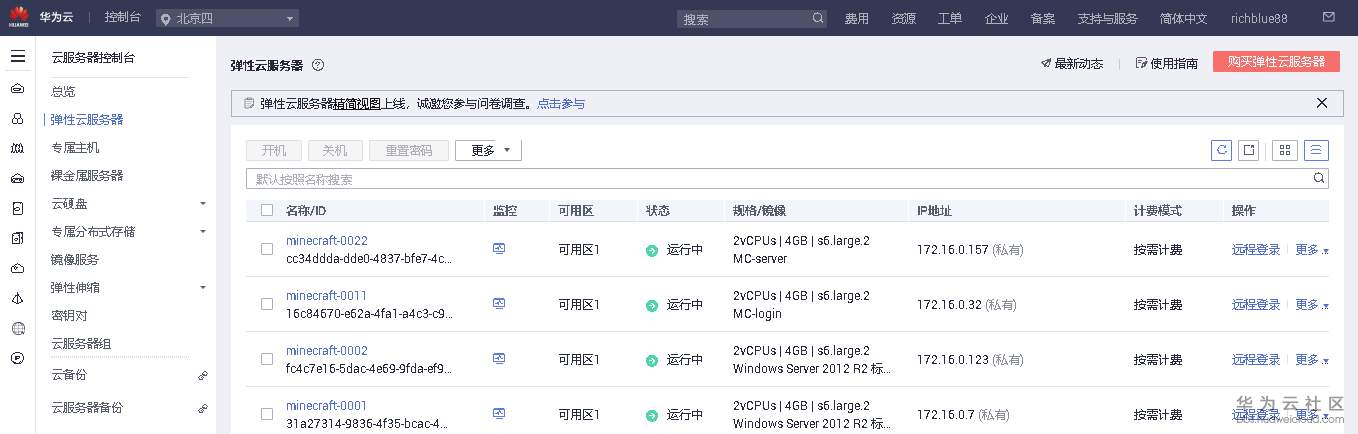The width and height of the screenshot is (1358, 434).
Task: Open monitoring for minecraft-0011
Action: click(x=499, y=303)
